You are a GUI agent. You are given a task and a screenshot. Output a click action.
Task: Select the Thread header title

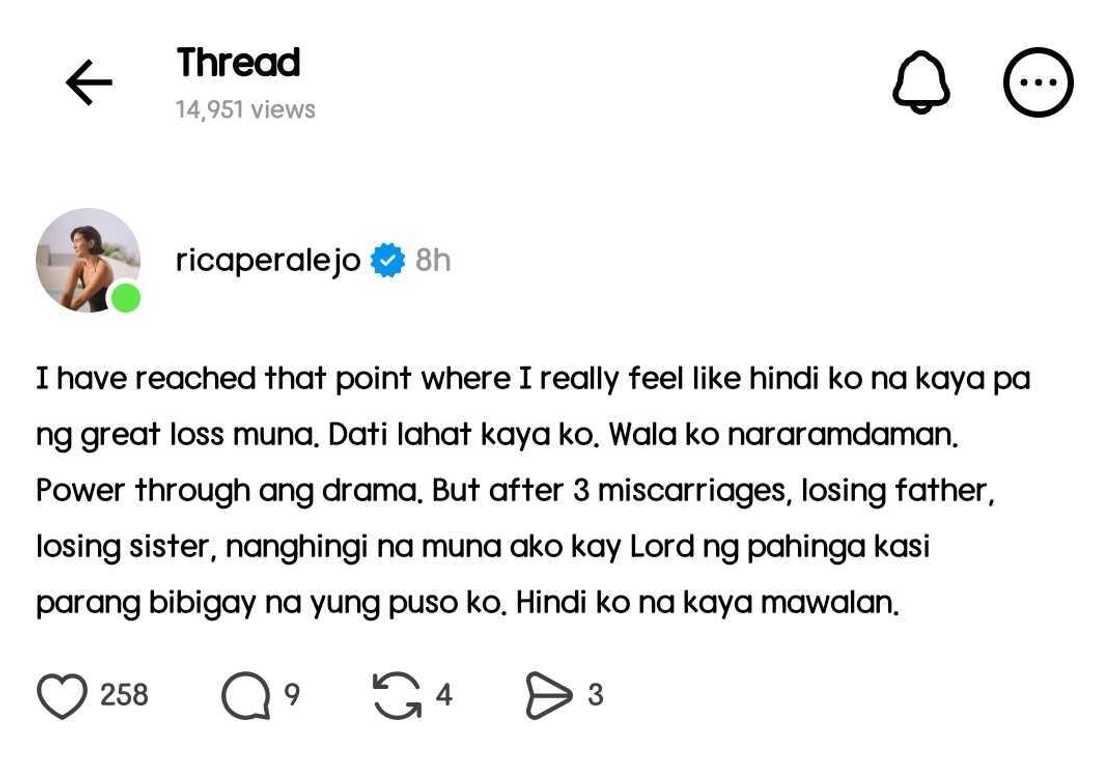(x=238, y=62)
